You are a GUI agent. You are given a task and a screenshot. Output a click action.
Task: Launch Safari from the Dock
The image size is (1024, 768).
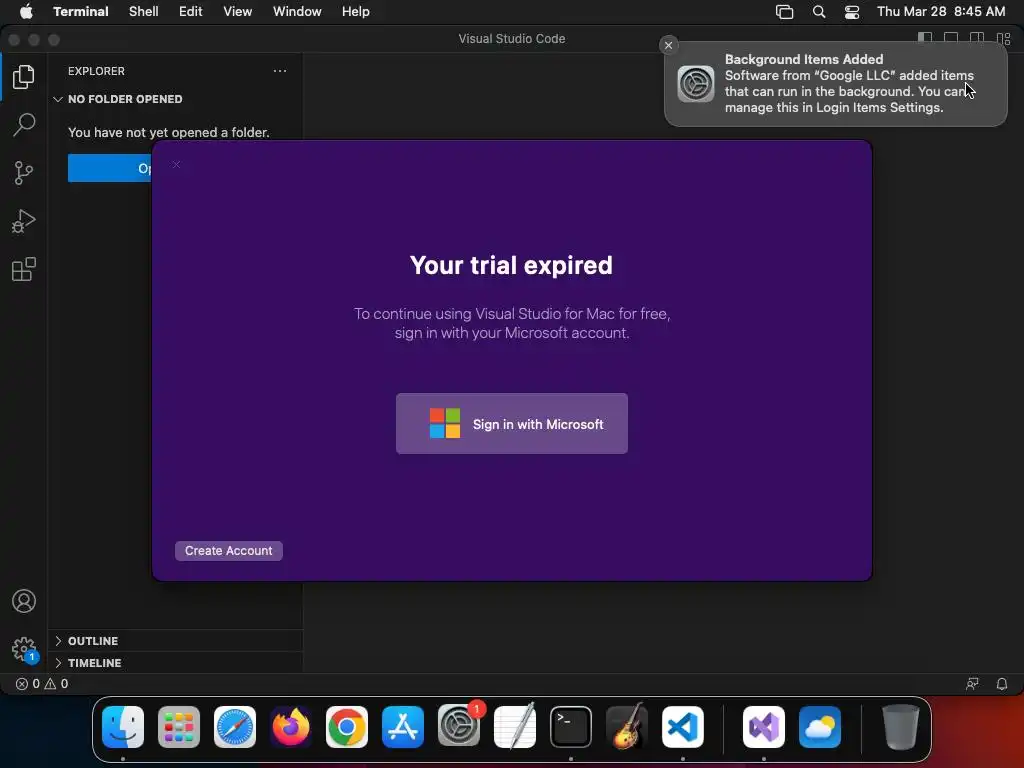(235, 726)
